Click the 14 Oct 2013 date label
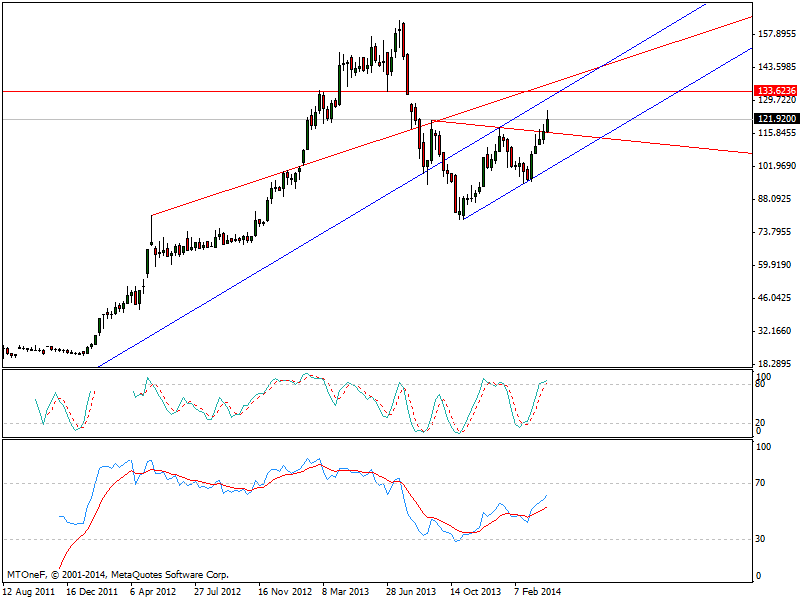Screen dimensions: 800x600 [x=476, y=591]
